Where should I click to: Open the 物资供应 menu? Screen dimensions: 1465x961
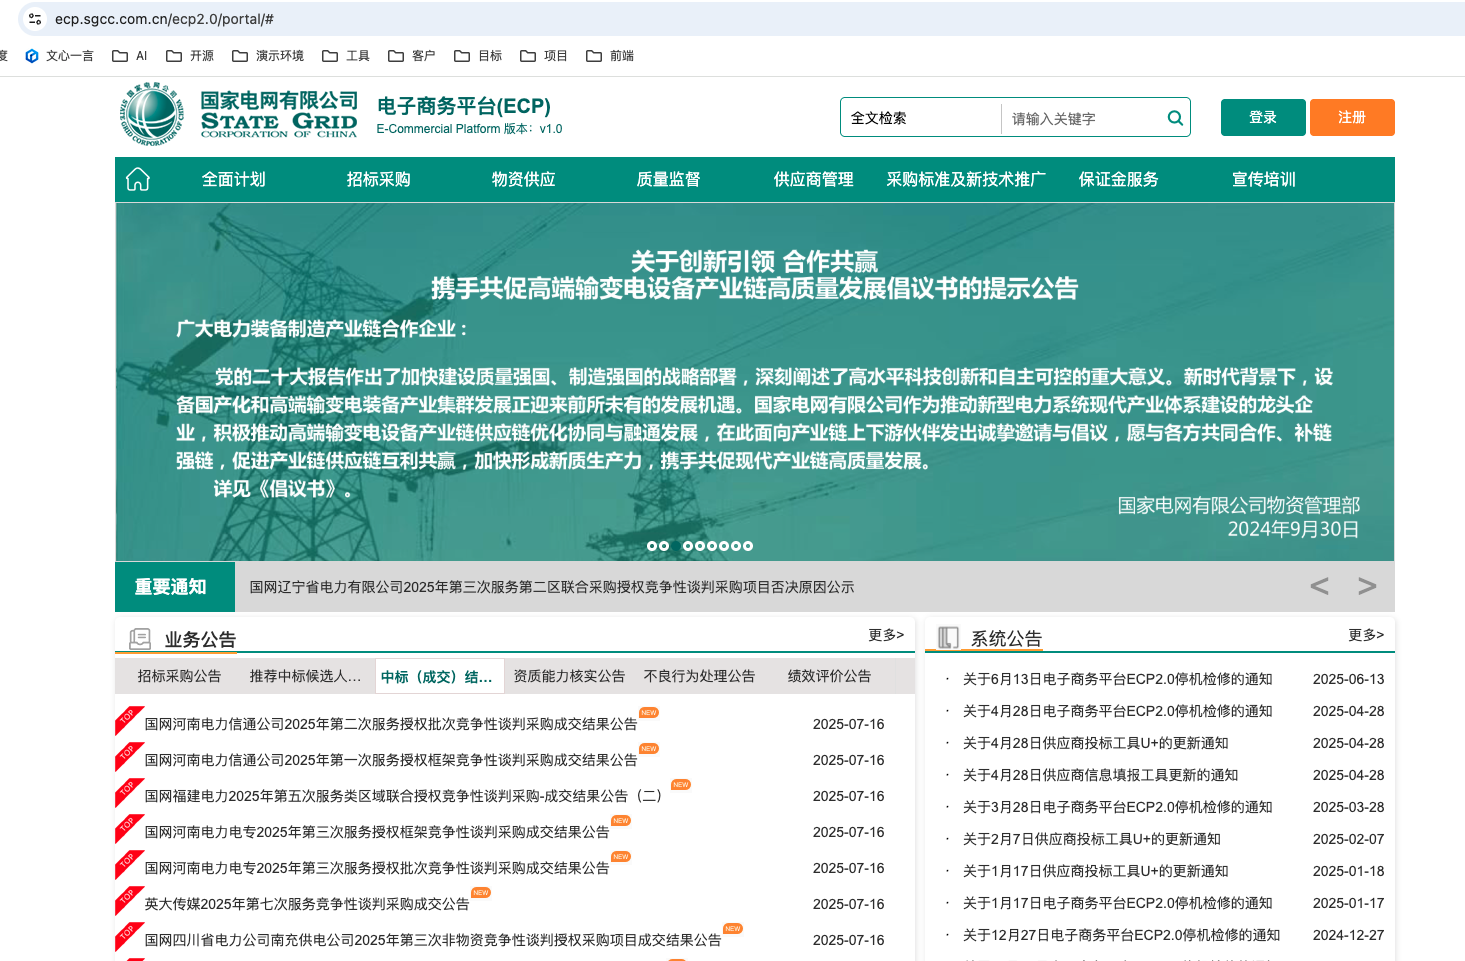(524, 179)
